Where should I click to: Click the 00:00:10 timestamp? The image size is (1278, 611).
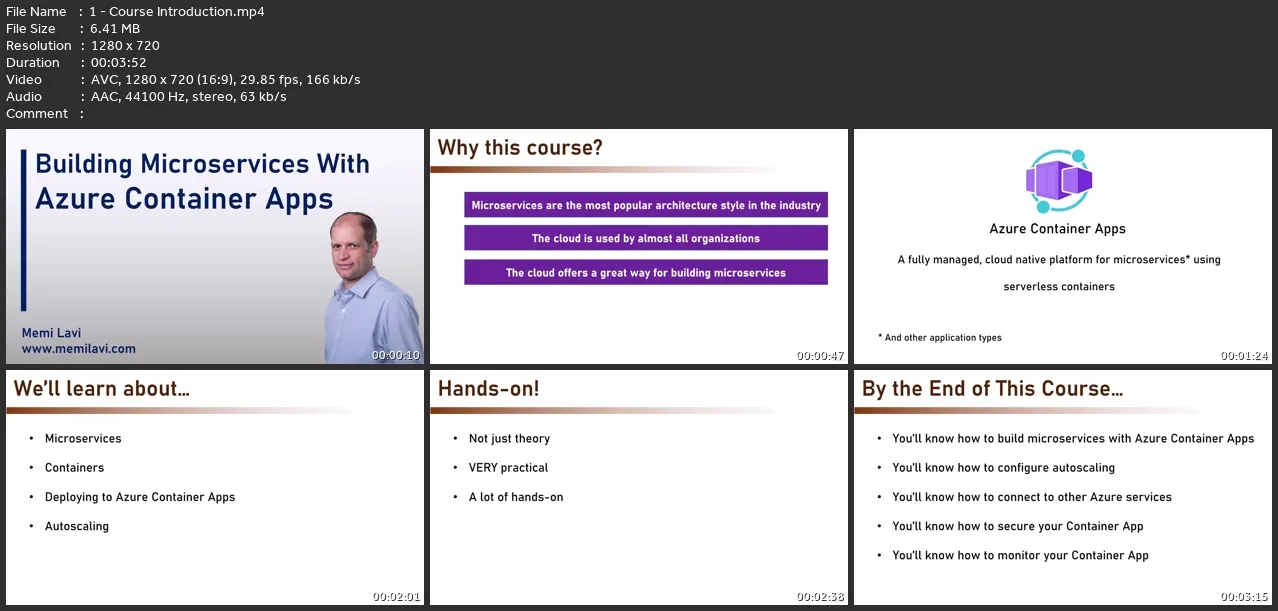coord(396,355)
